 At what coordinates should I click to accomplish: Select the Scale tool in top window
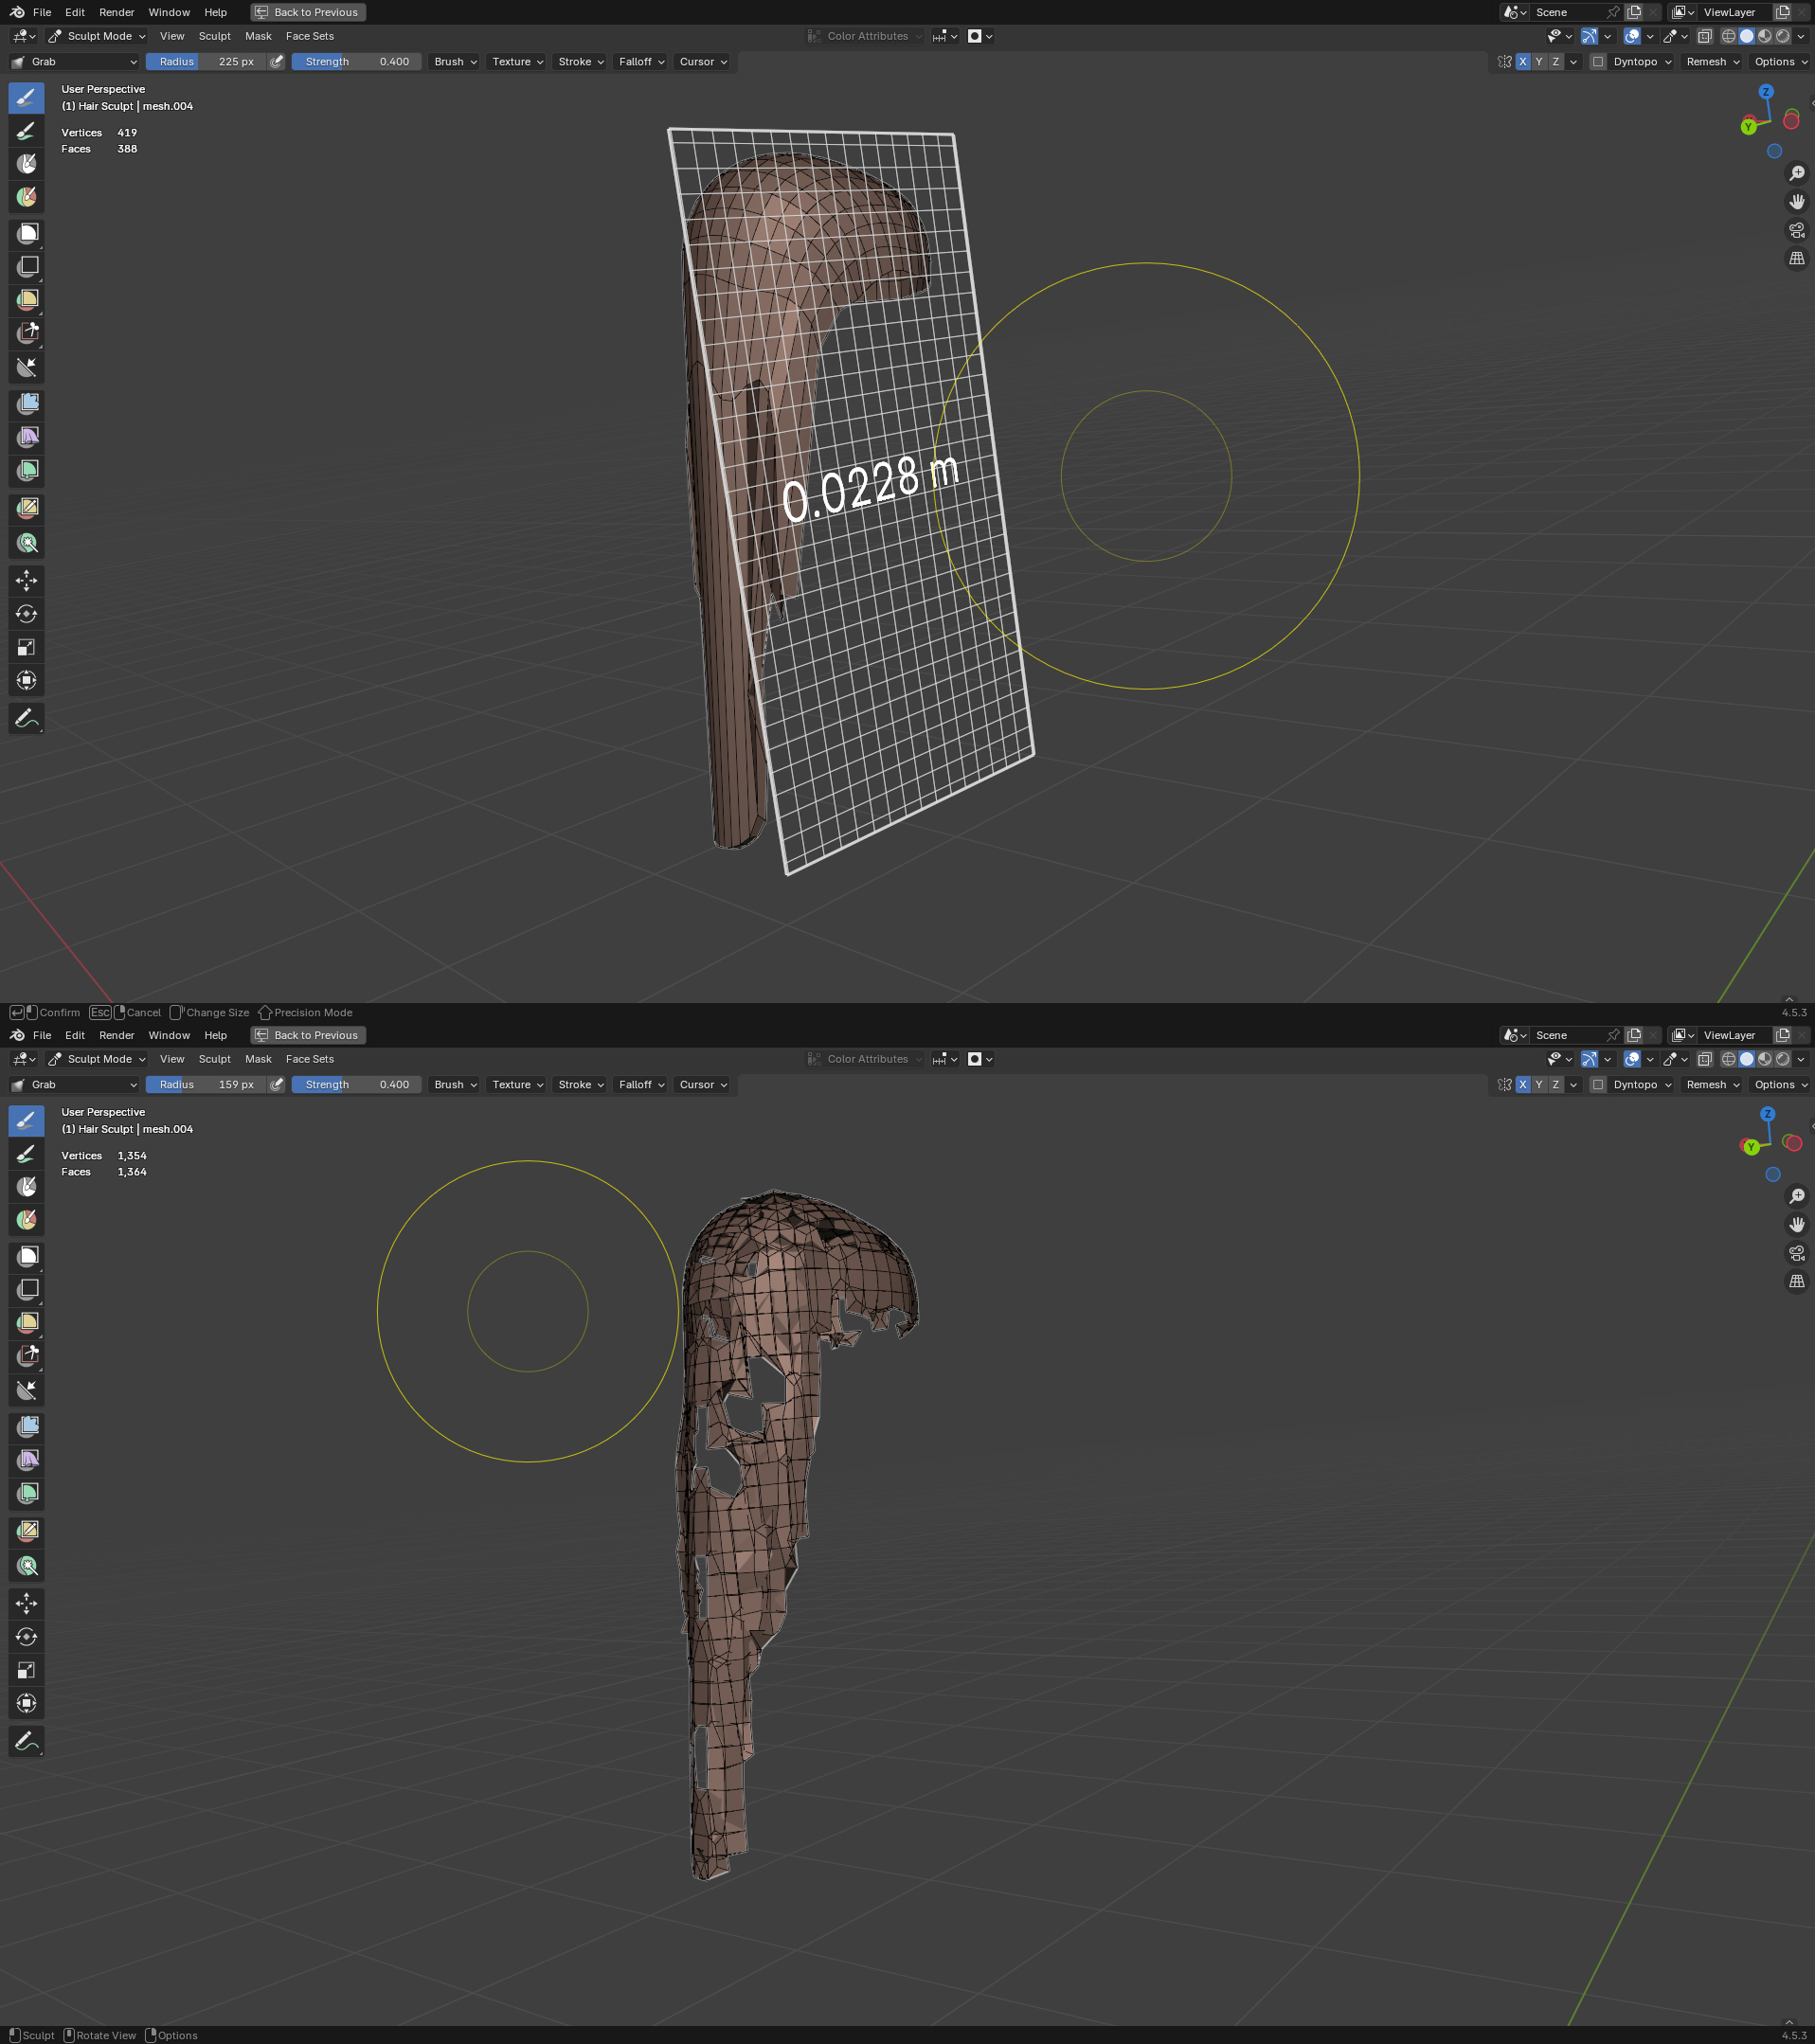click(27, 647)
